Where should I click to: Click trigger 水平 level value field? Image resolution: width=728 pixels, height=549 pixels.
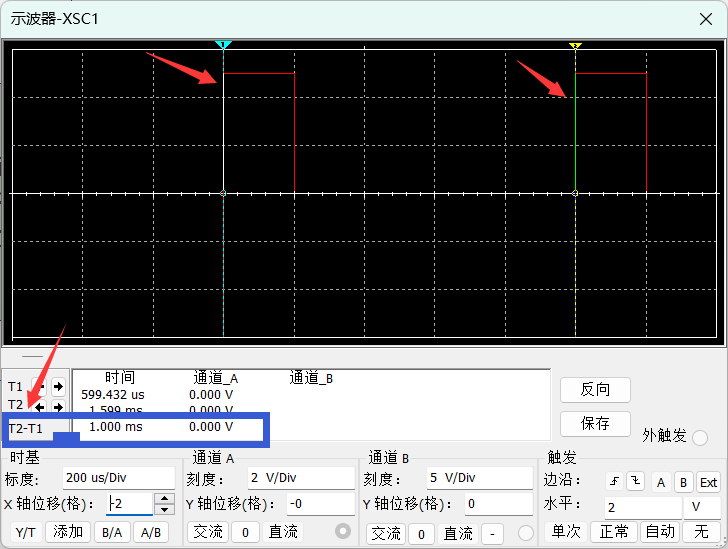coord(643,507)
